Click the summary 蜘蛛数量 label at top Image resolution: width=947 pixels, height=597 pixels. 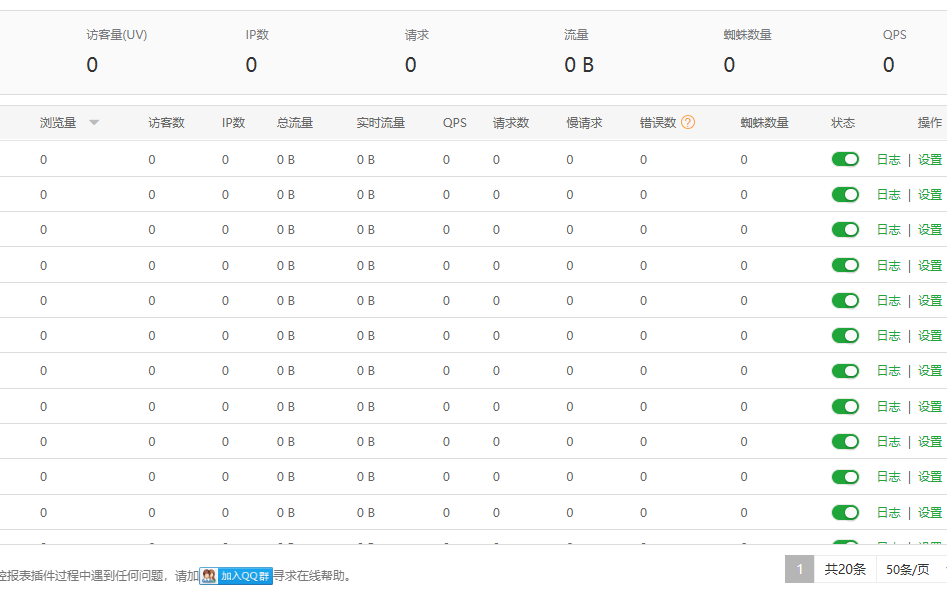coord(748,34)
